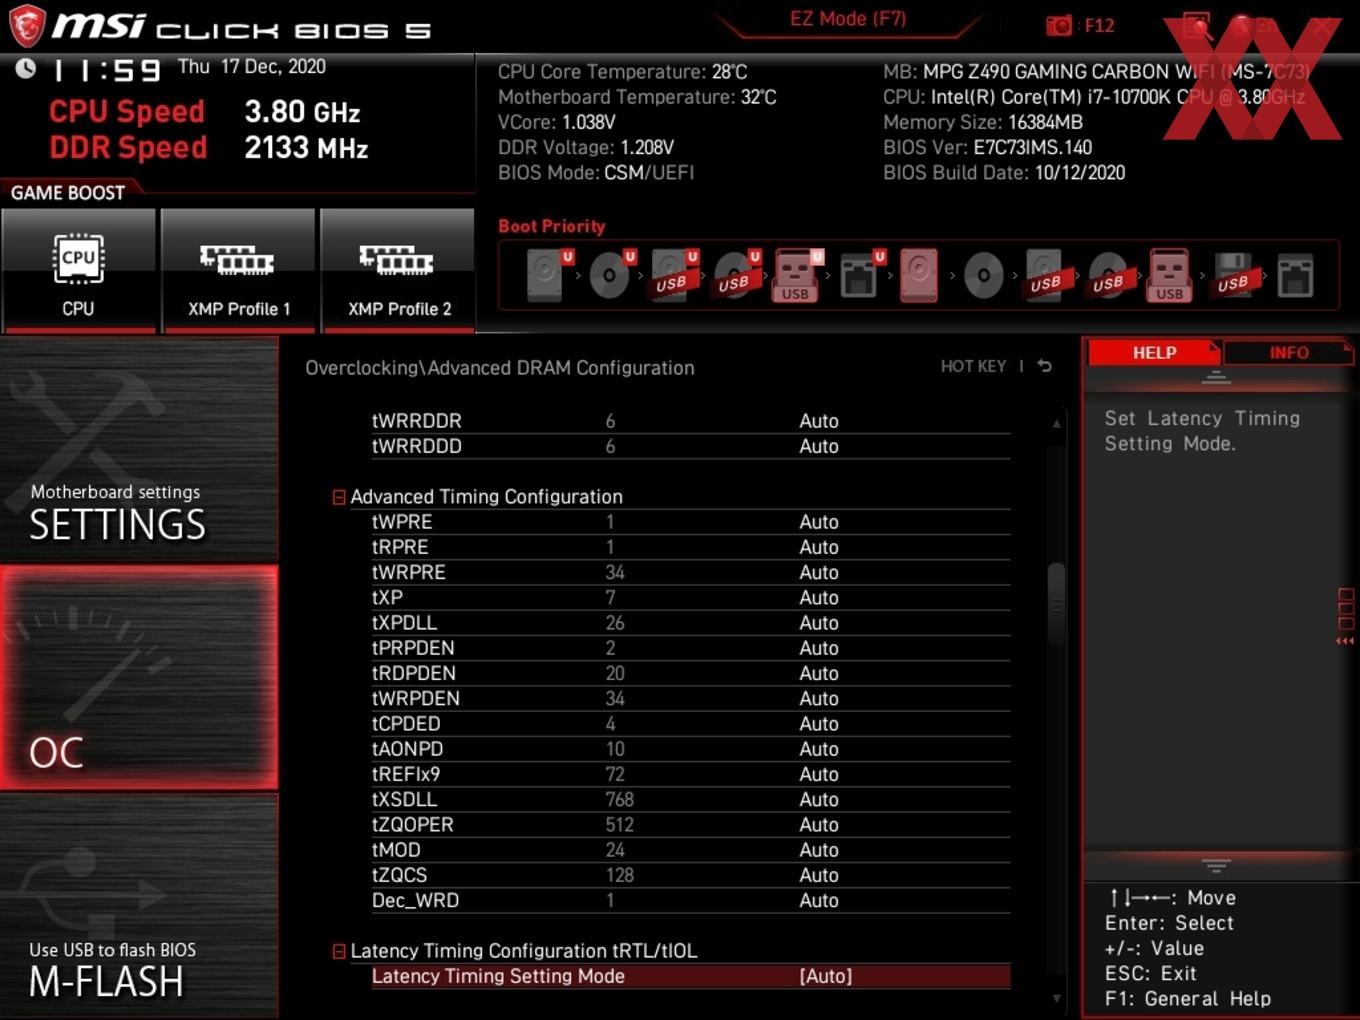The width and height of the screenshot is (1360, 1020).
Task: Edit the tPRPDEN Auto value field
Action: coord(819,648)
